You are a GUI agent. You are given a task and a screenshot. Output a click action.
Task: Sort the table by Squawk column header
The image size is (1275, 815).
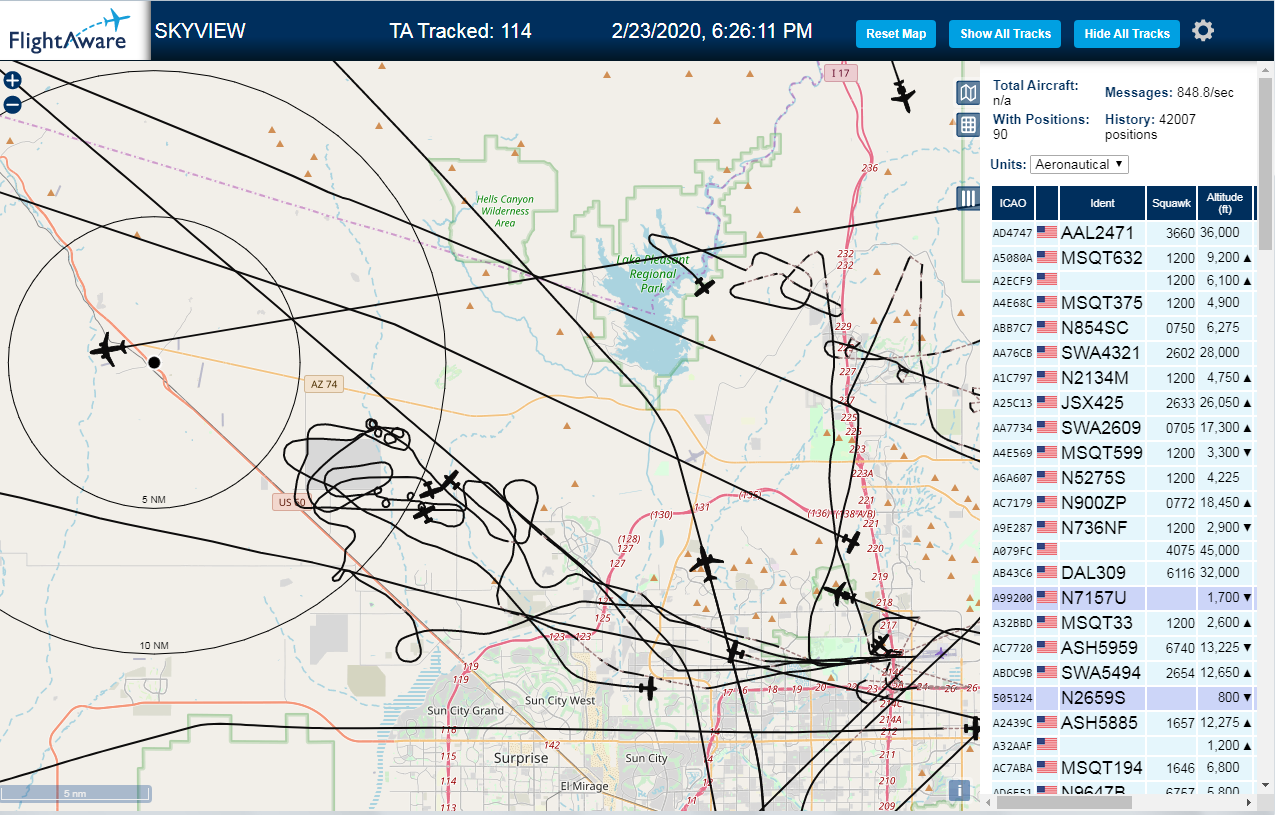pos(1171,203)
